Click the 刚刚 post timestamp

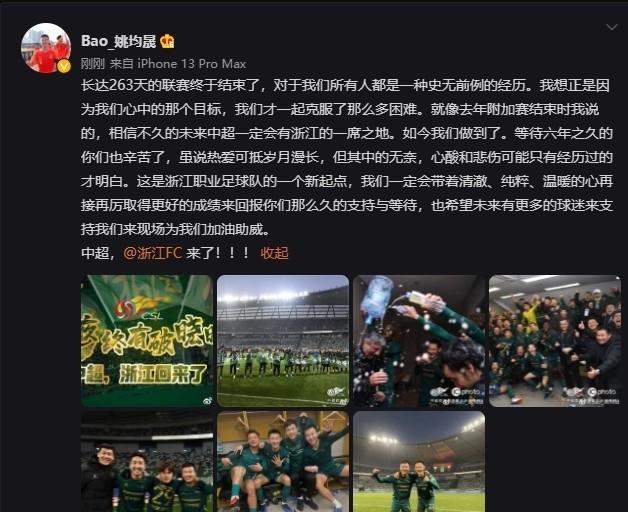tap(93, 64)
